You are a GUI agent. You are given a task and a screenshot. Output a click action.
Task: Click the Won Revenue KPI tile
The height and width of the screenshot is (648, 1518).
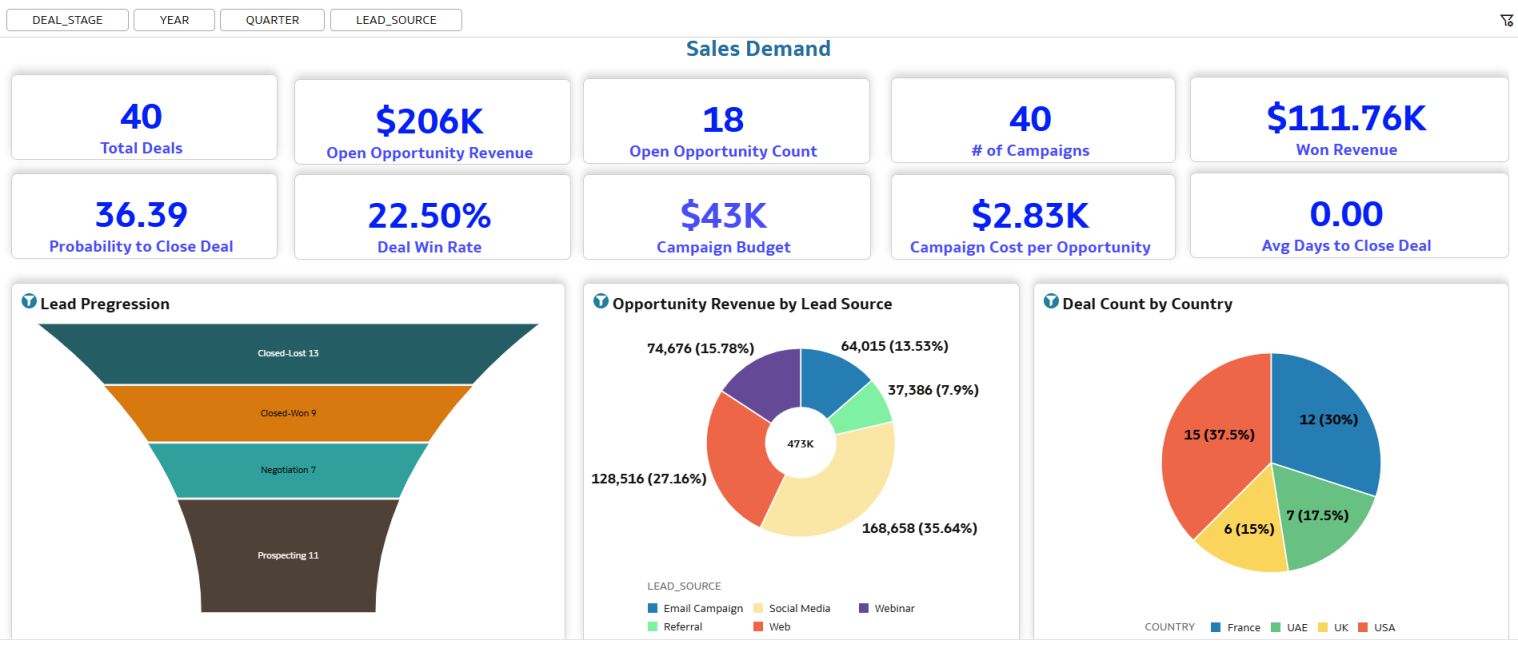pyautogui.click(x=1347, y=120)
